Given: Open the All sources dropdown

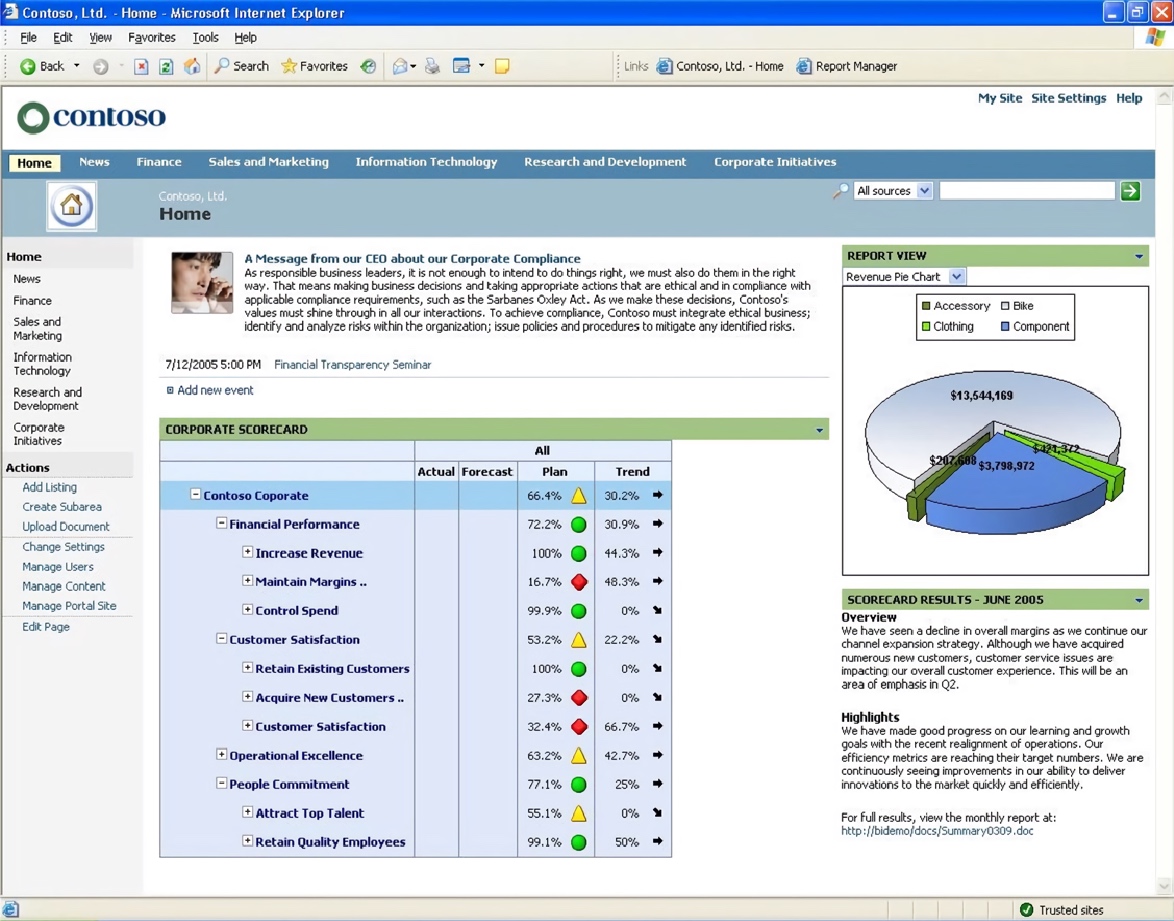Looking at the screenshot, I should click(893, 191).
